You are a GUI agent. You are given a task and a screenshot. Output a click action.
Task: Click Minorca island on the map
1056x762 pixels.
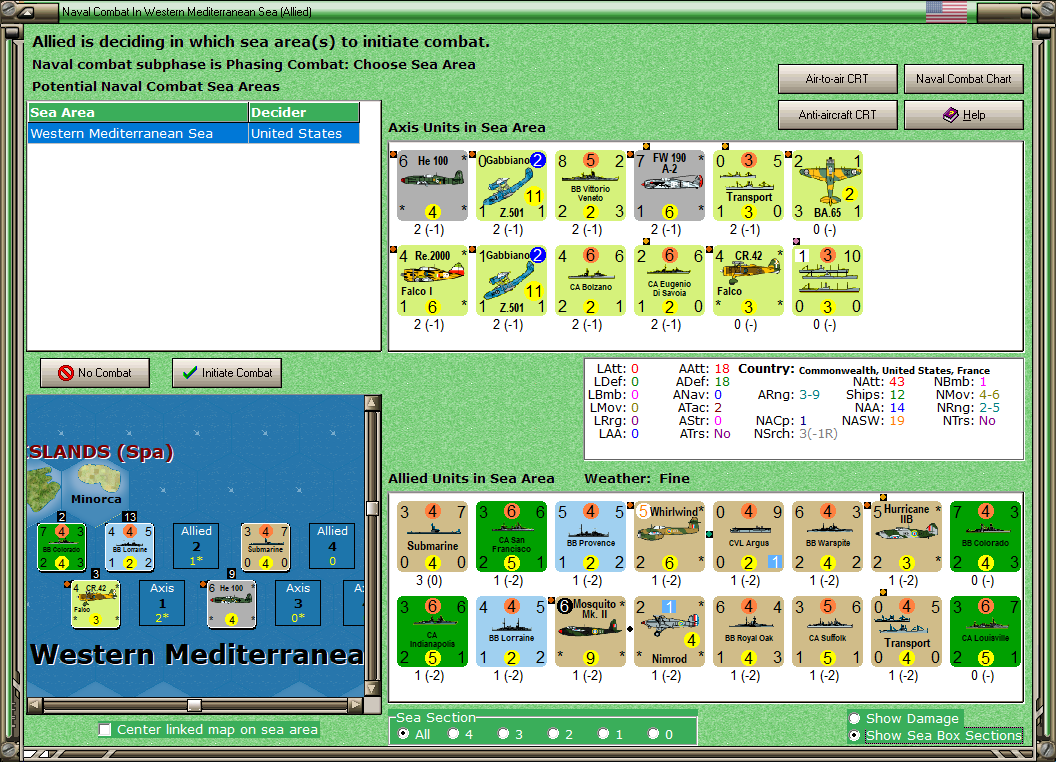coord(98,480)
